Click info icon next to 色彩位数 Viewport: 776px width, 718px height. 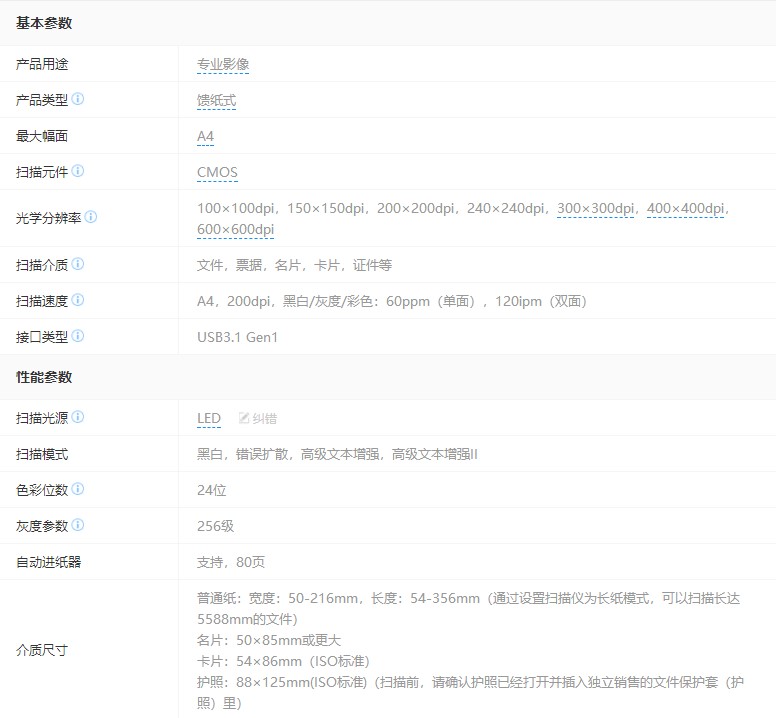[78, 489]
